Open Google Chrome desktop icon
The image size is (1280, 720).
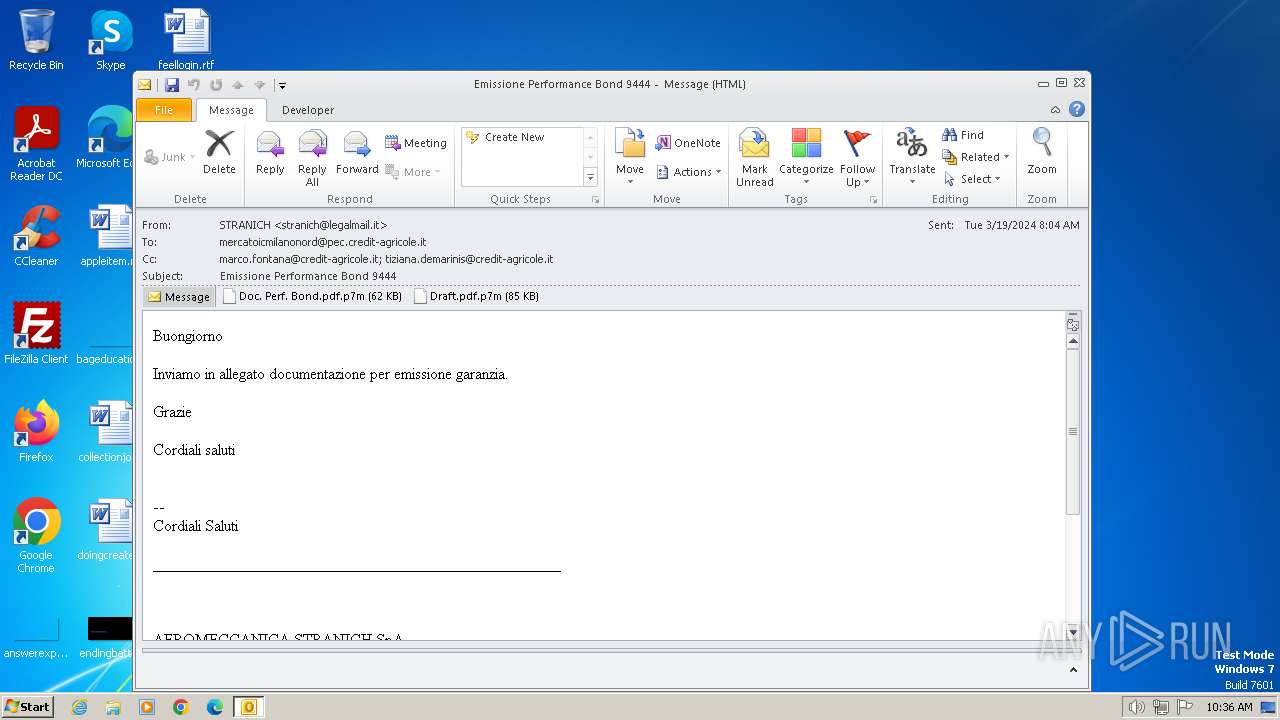point(36,535)
